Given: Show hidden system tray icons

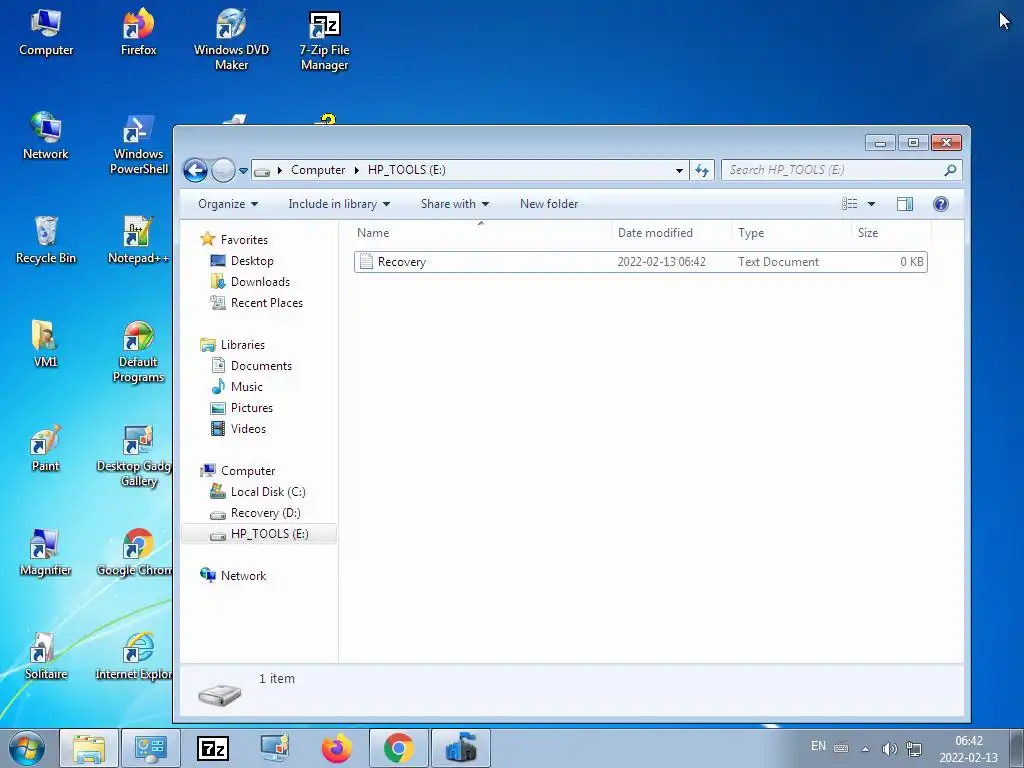Looking at the screenshot, I should coord(865,749).
